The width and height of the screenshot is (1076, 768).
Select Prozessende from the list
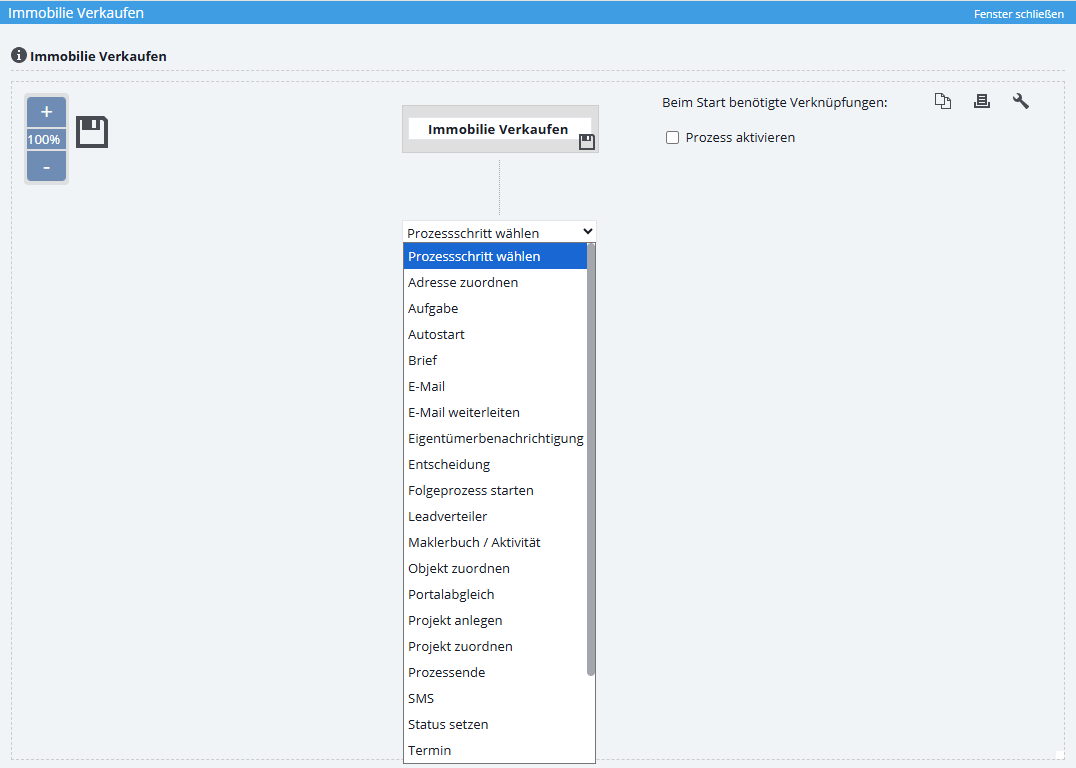[447, 673]
